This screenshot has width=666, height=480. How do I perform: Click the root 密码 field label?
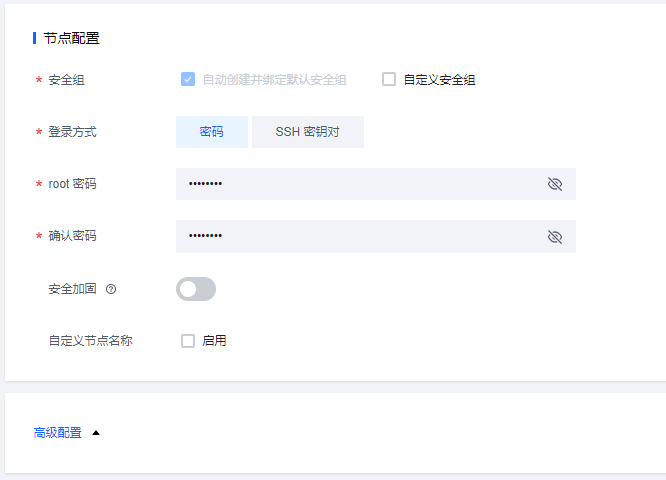(72, 184)
